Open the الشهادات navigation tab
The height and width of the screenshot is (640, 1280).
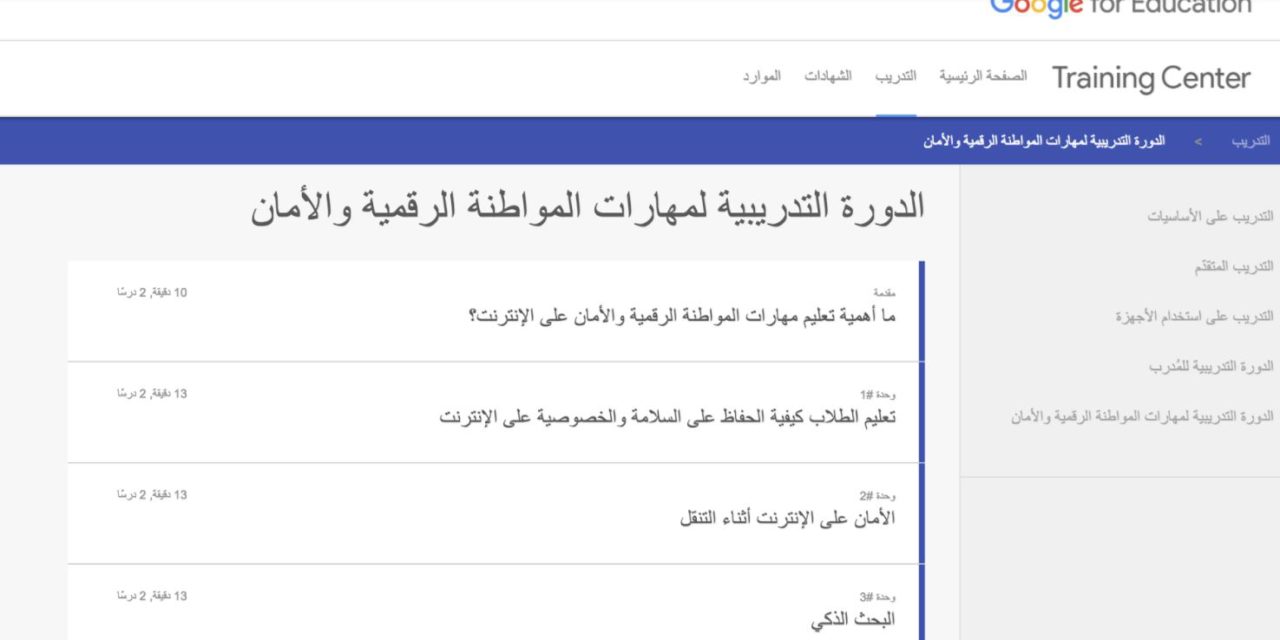point(828,76)
